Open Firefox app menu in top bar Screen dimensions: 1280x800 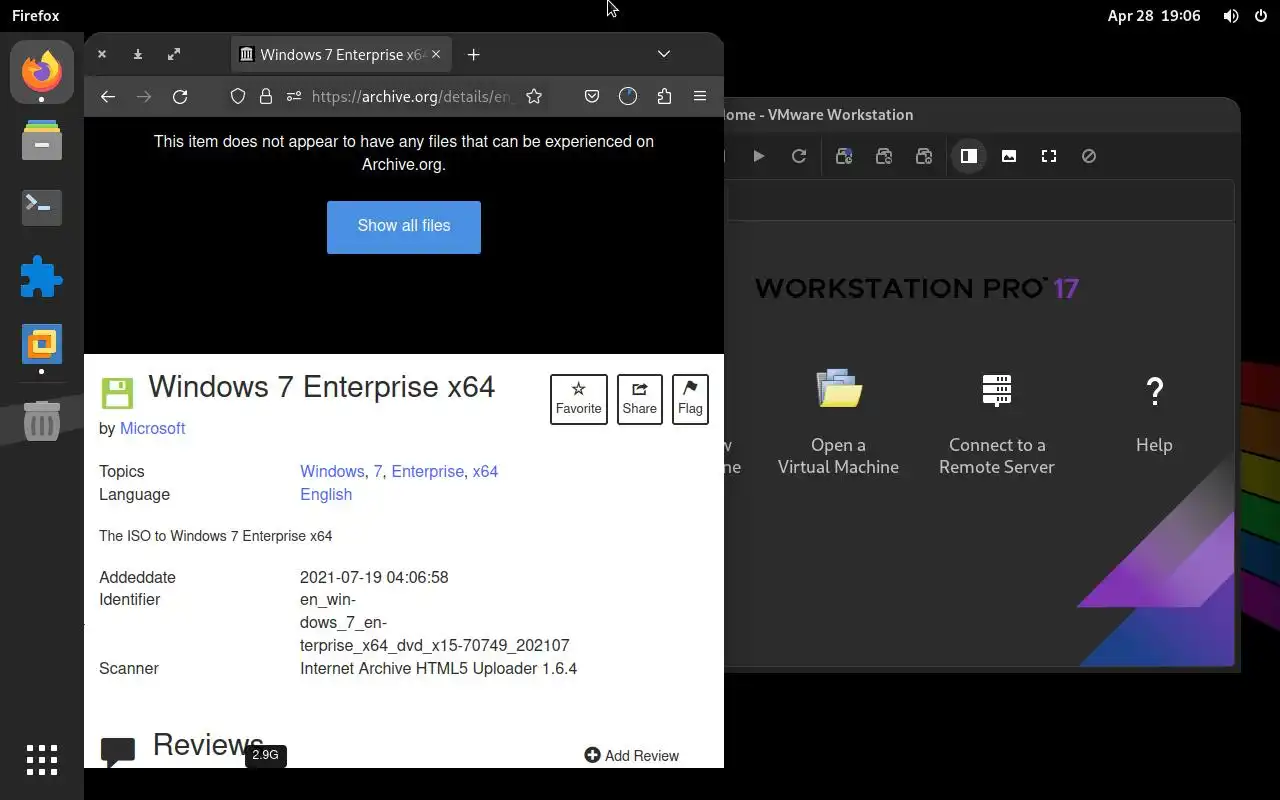click(36, 16)
